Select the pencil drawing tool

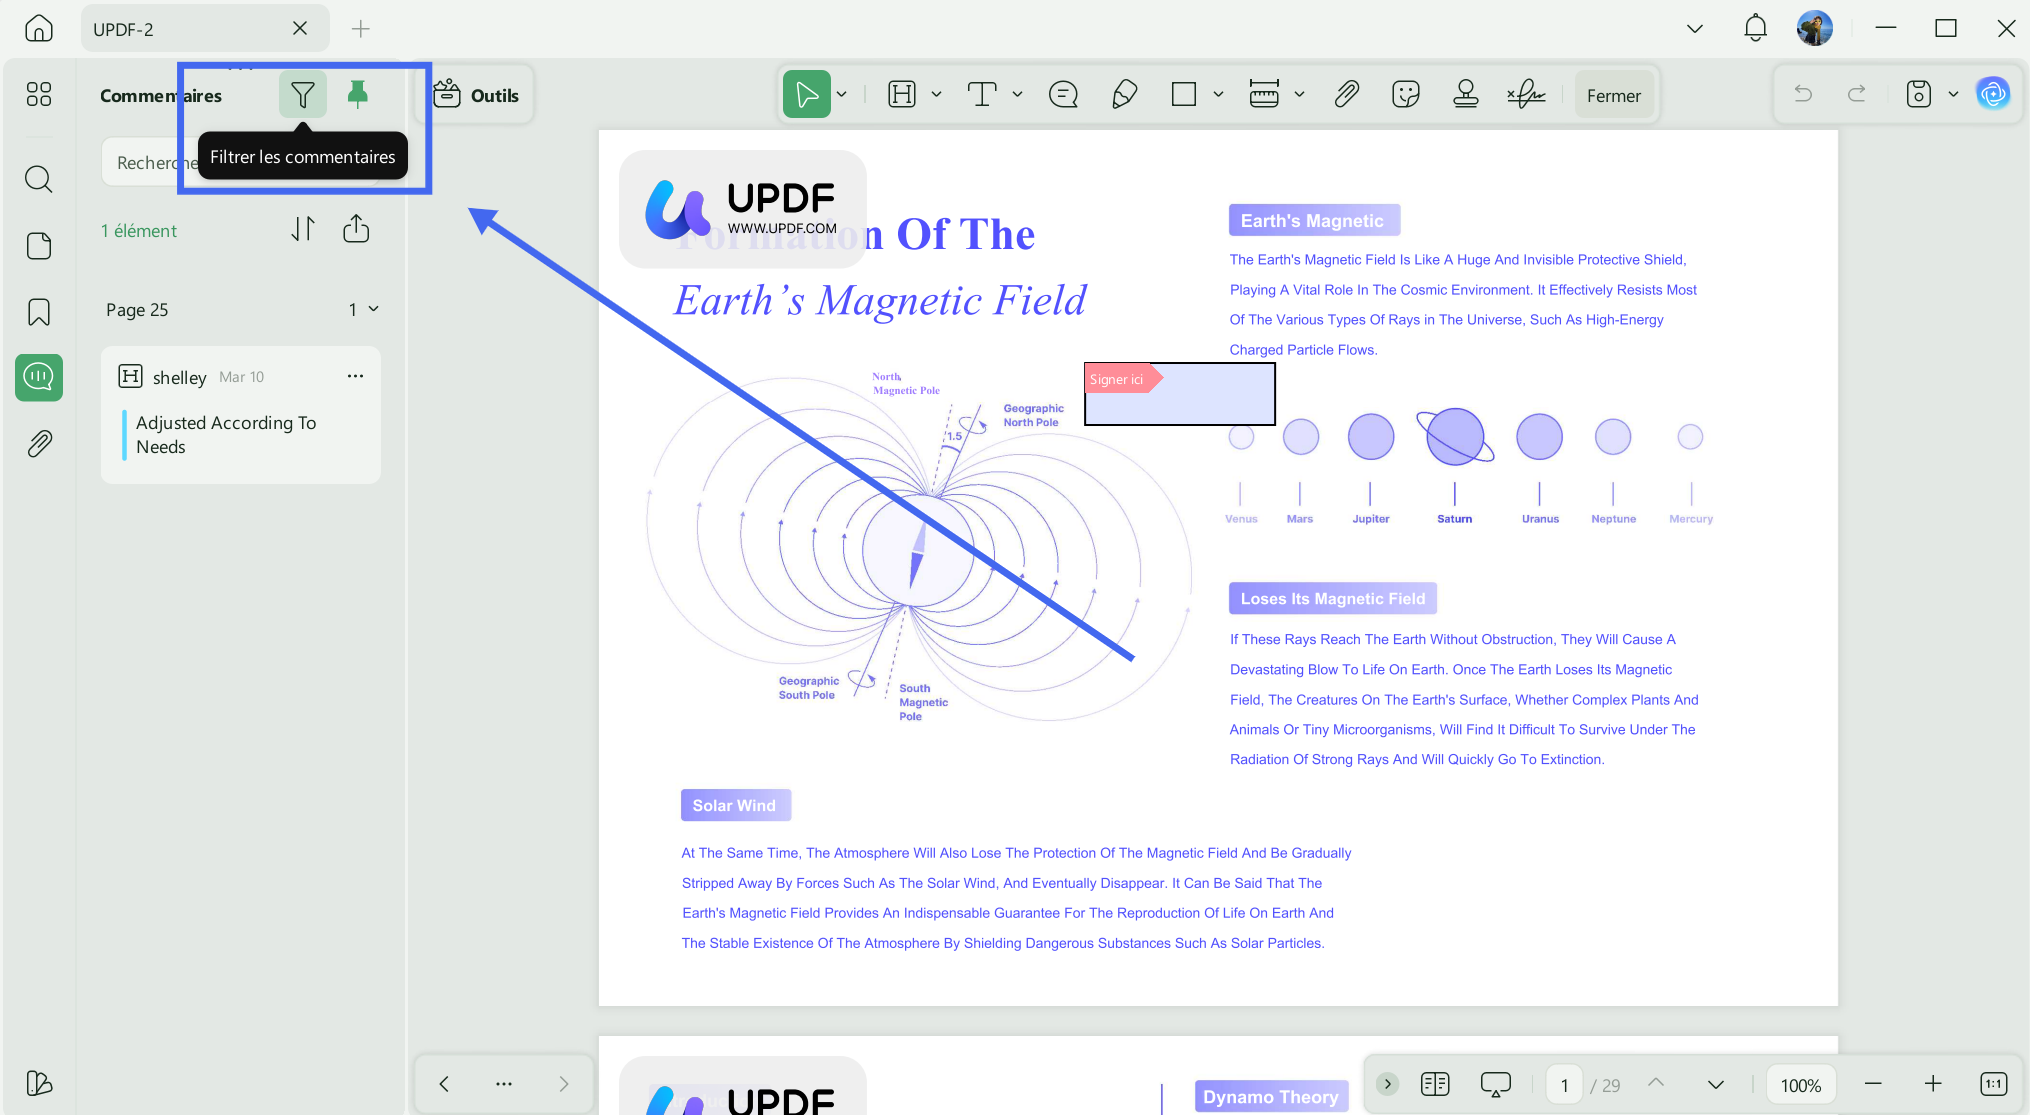[1125, 95]
